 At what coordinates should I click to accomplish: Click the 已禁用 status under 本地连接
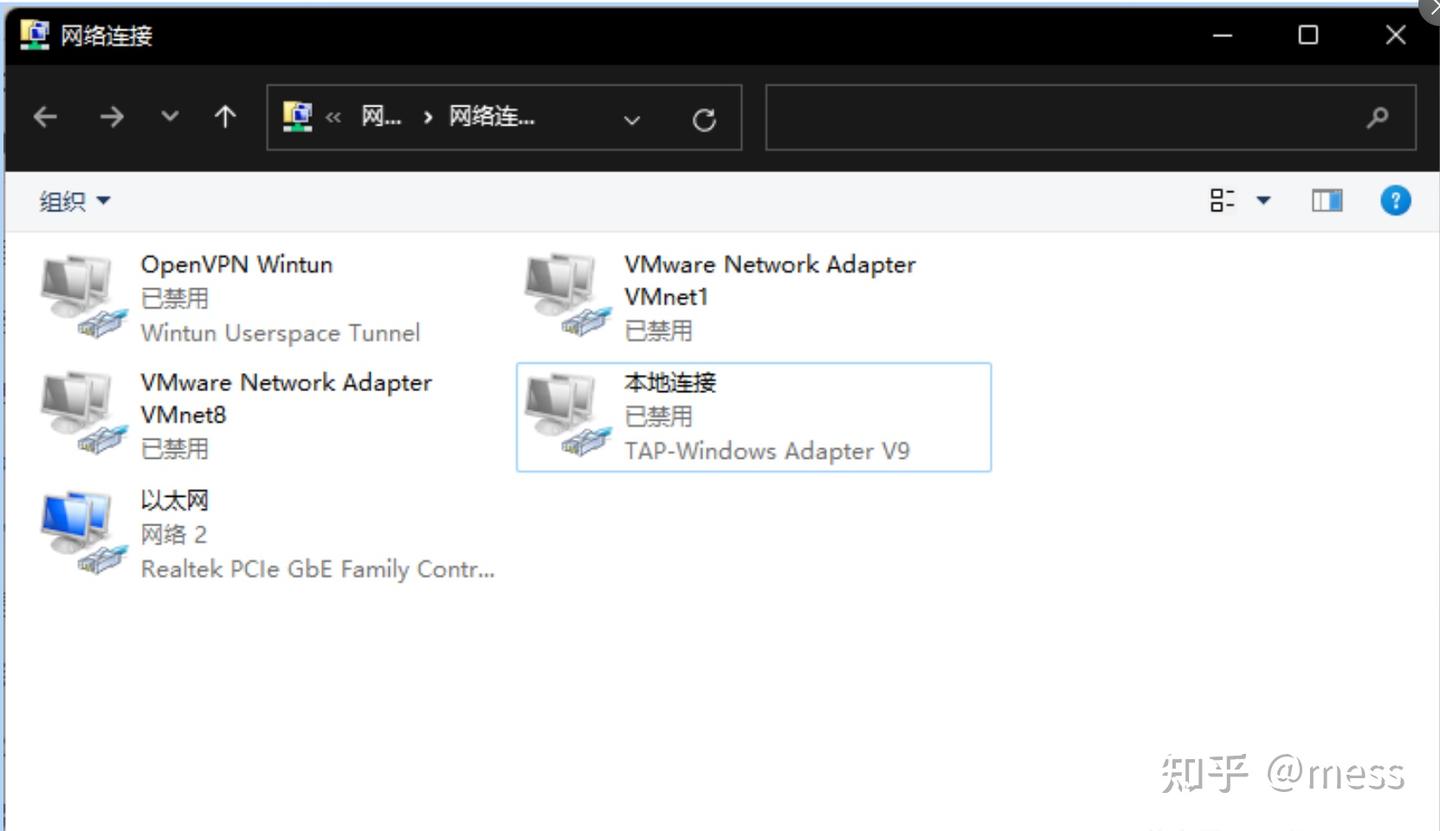point(658,417)
